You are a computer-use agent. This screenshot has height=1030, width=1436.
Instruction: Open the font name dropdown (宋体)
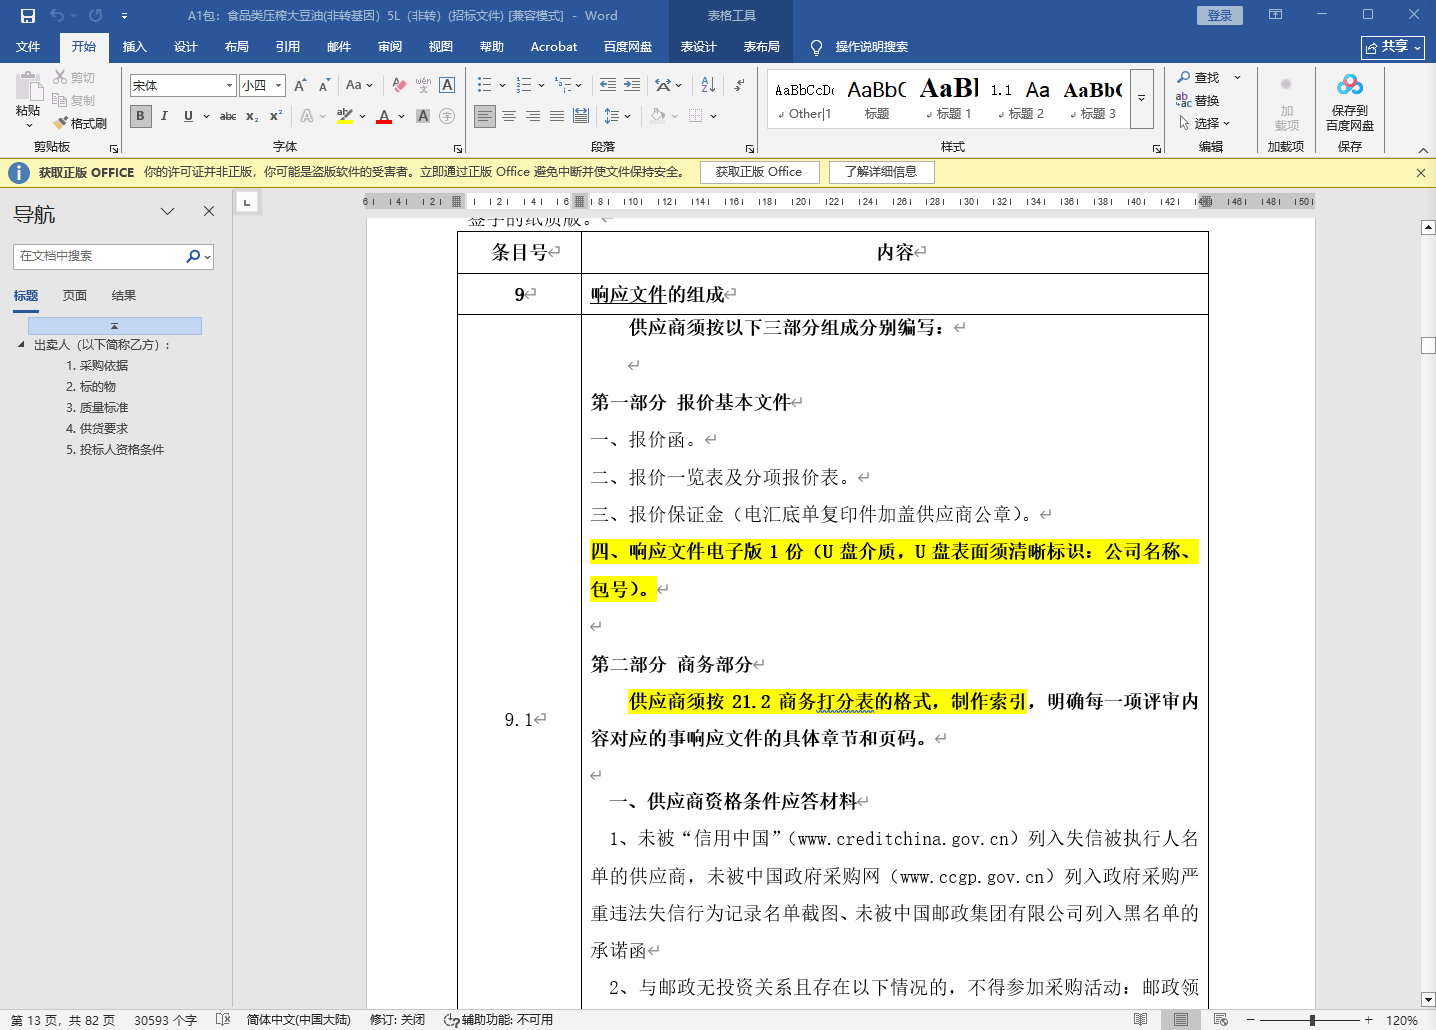[x=229, y=86]
